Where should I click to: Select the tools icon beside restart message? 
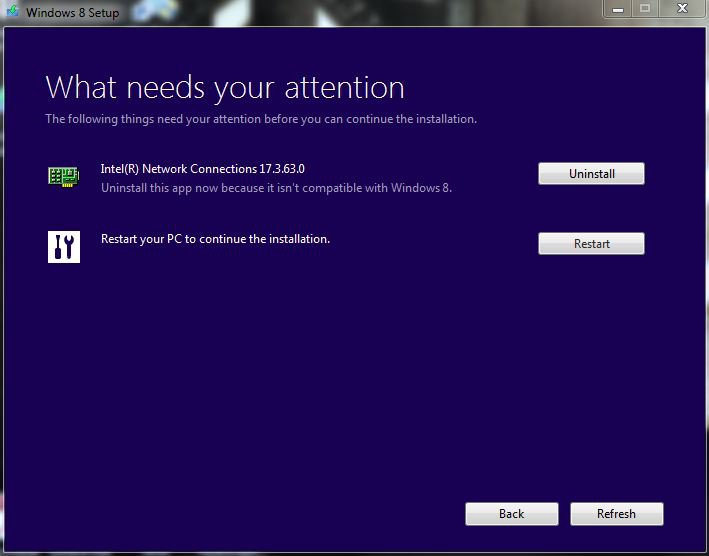[x=64, y=247]
